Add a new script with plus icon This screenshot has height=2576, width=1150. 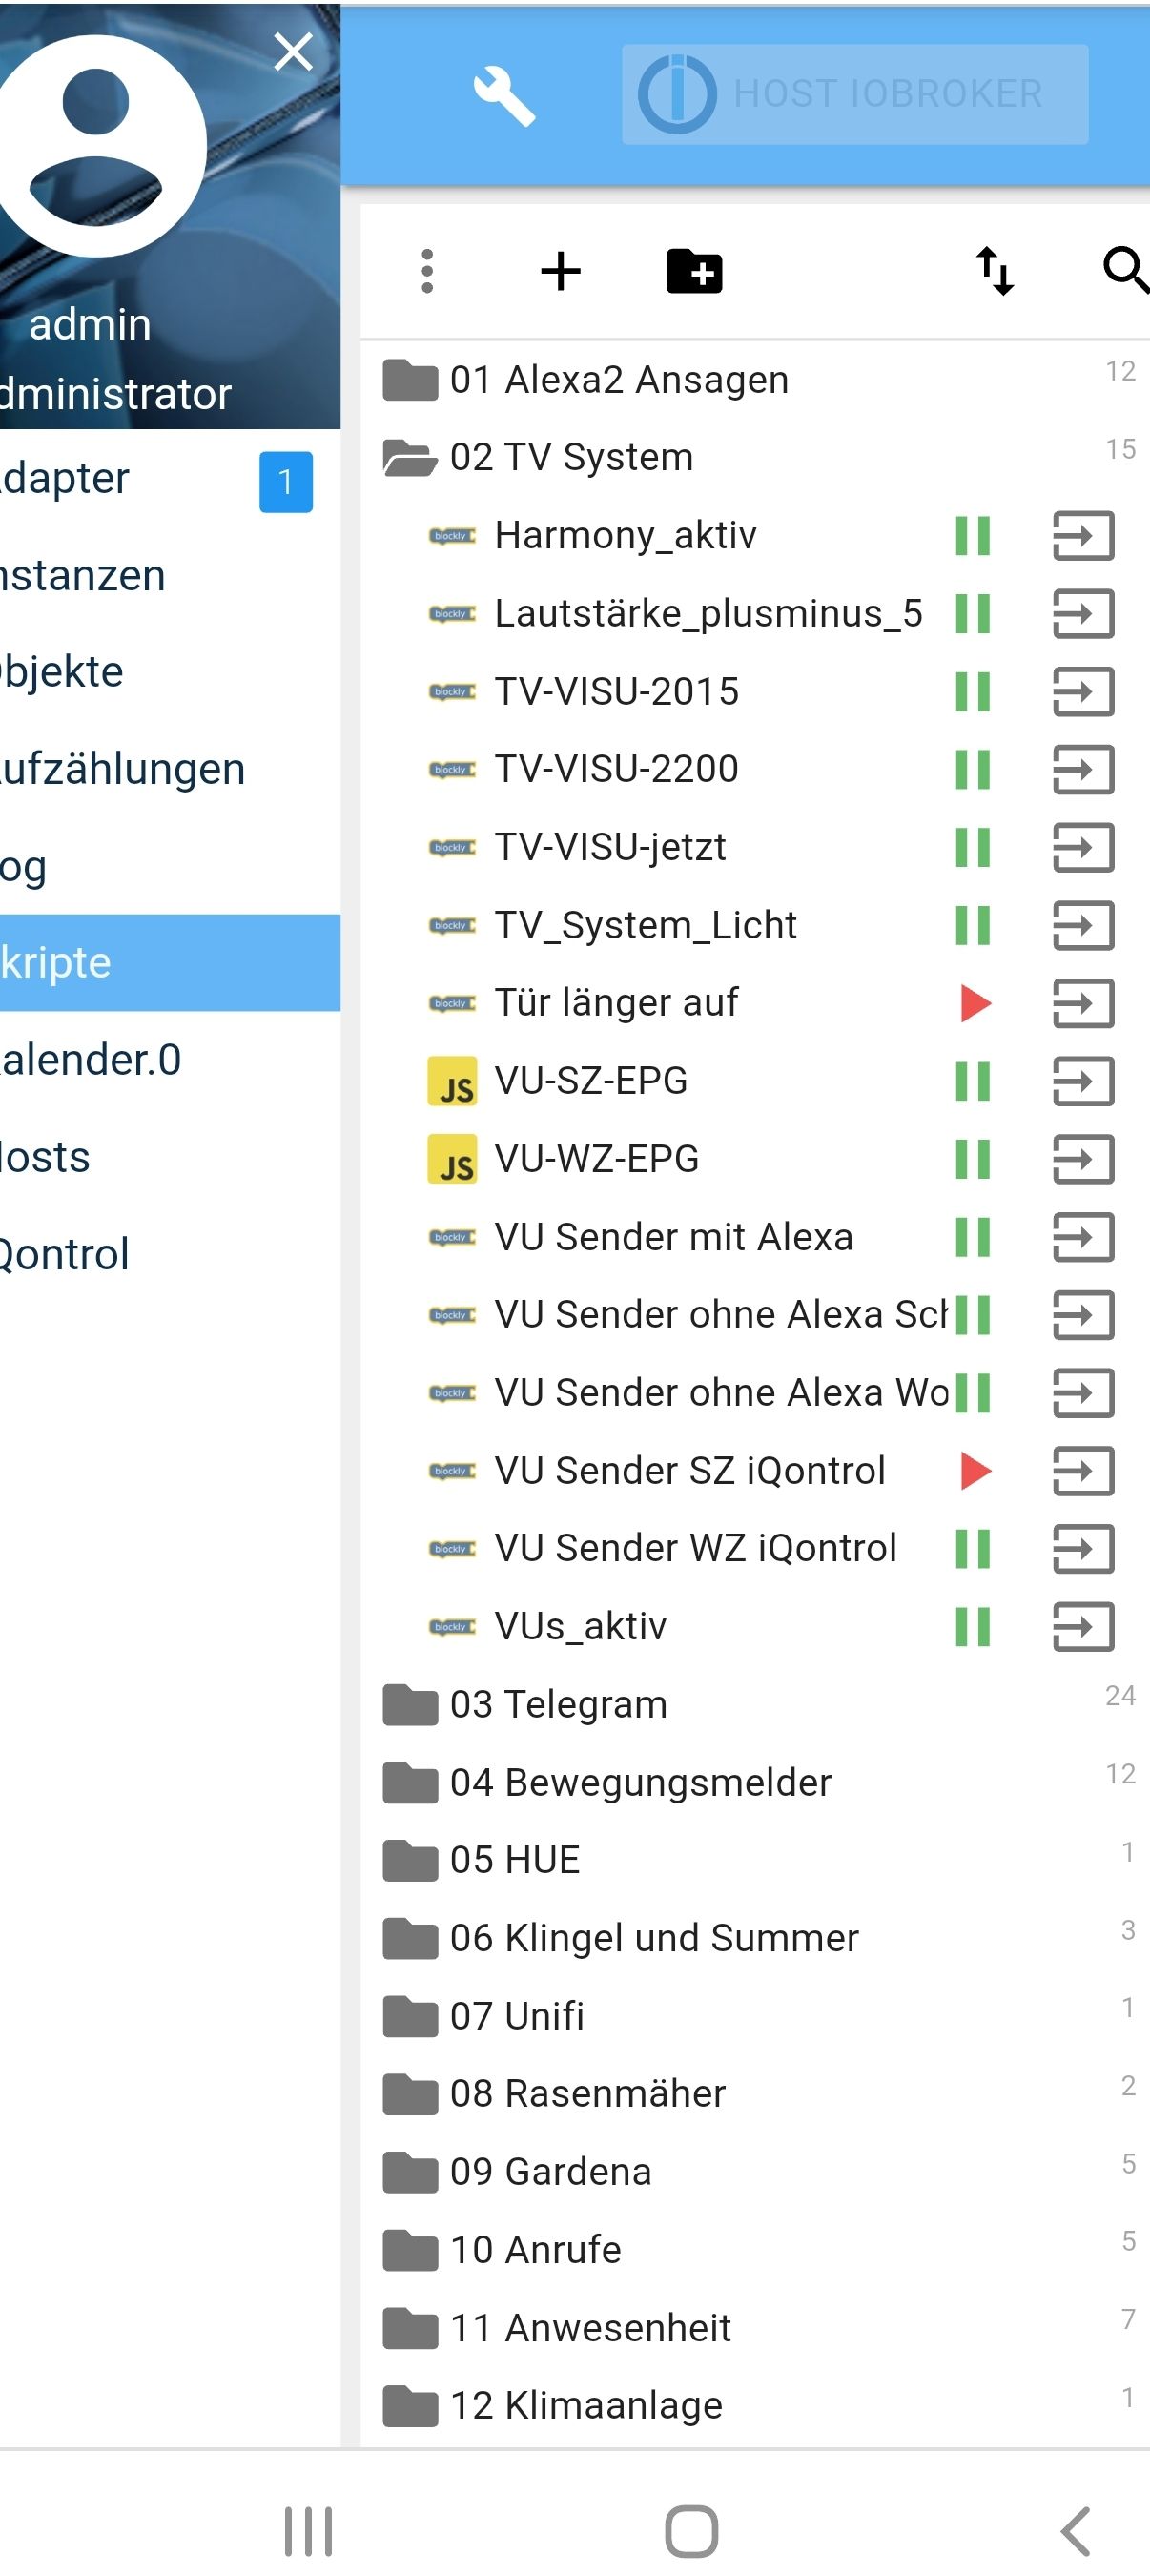click(560, 271)
